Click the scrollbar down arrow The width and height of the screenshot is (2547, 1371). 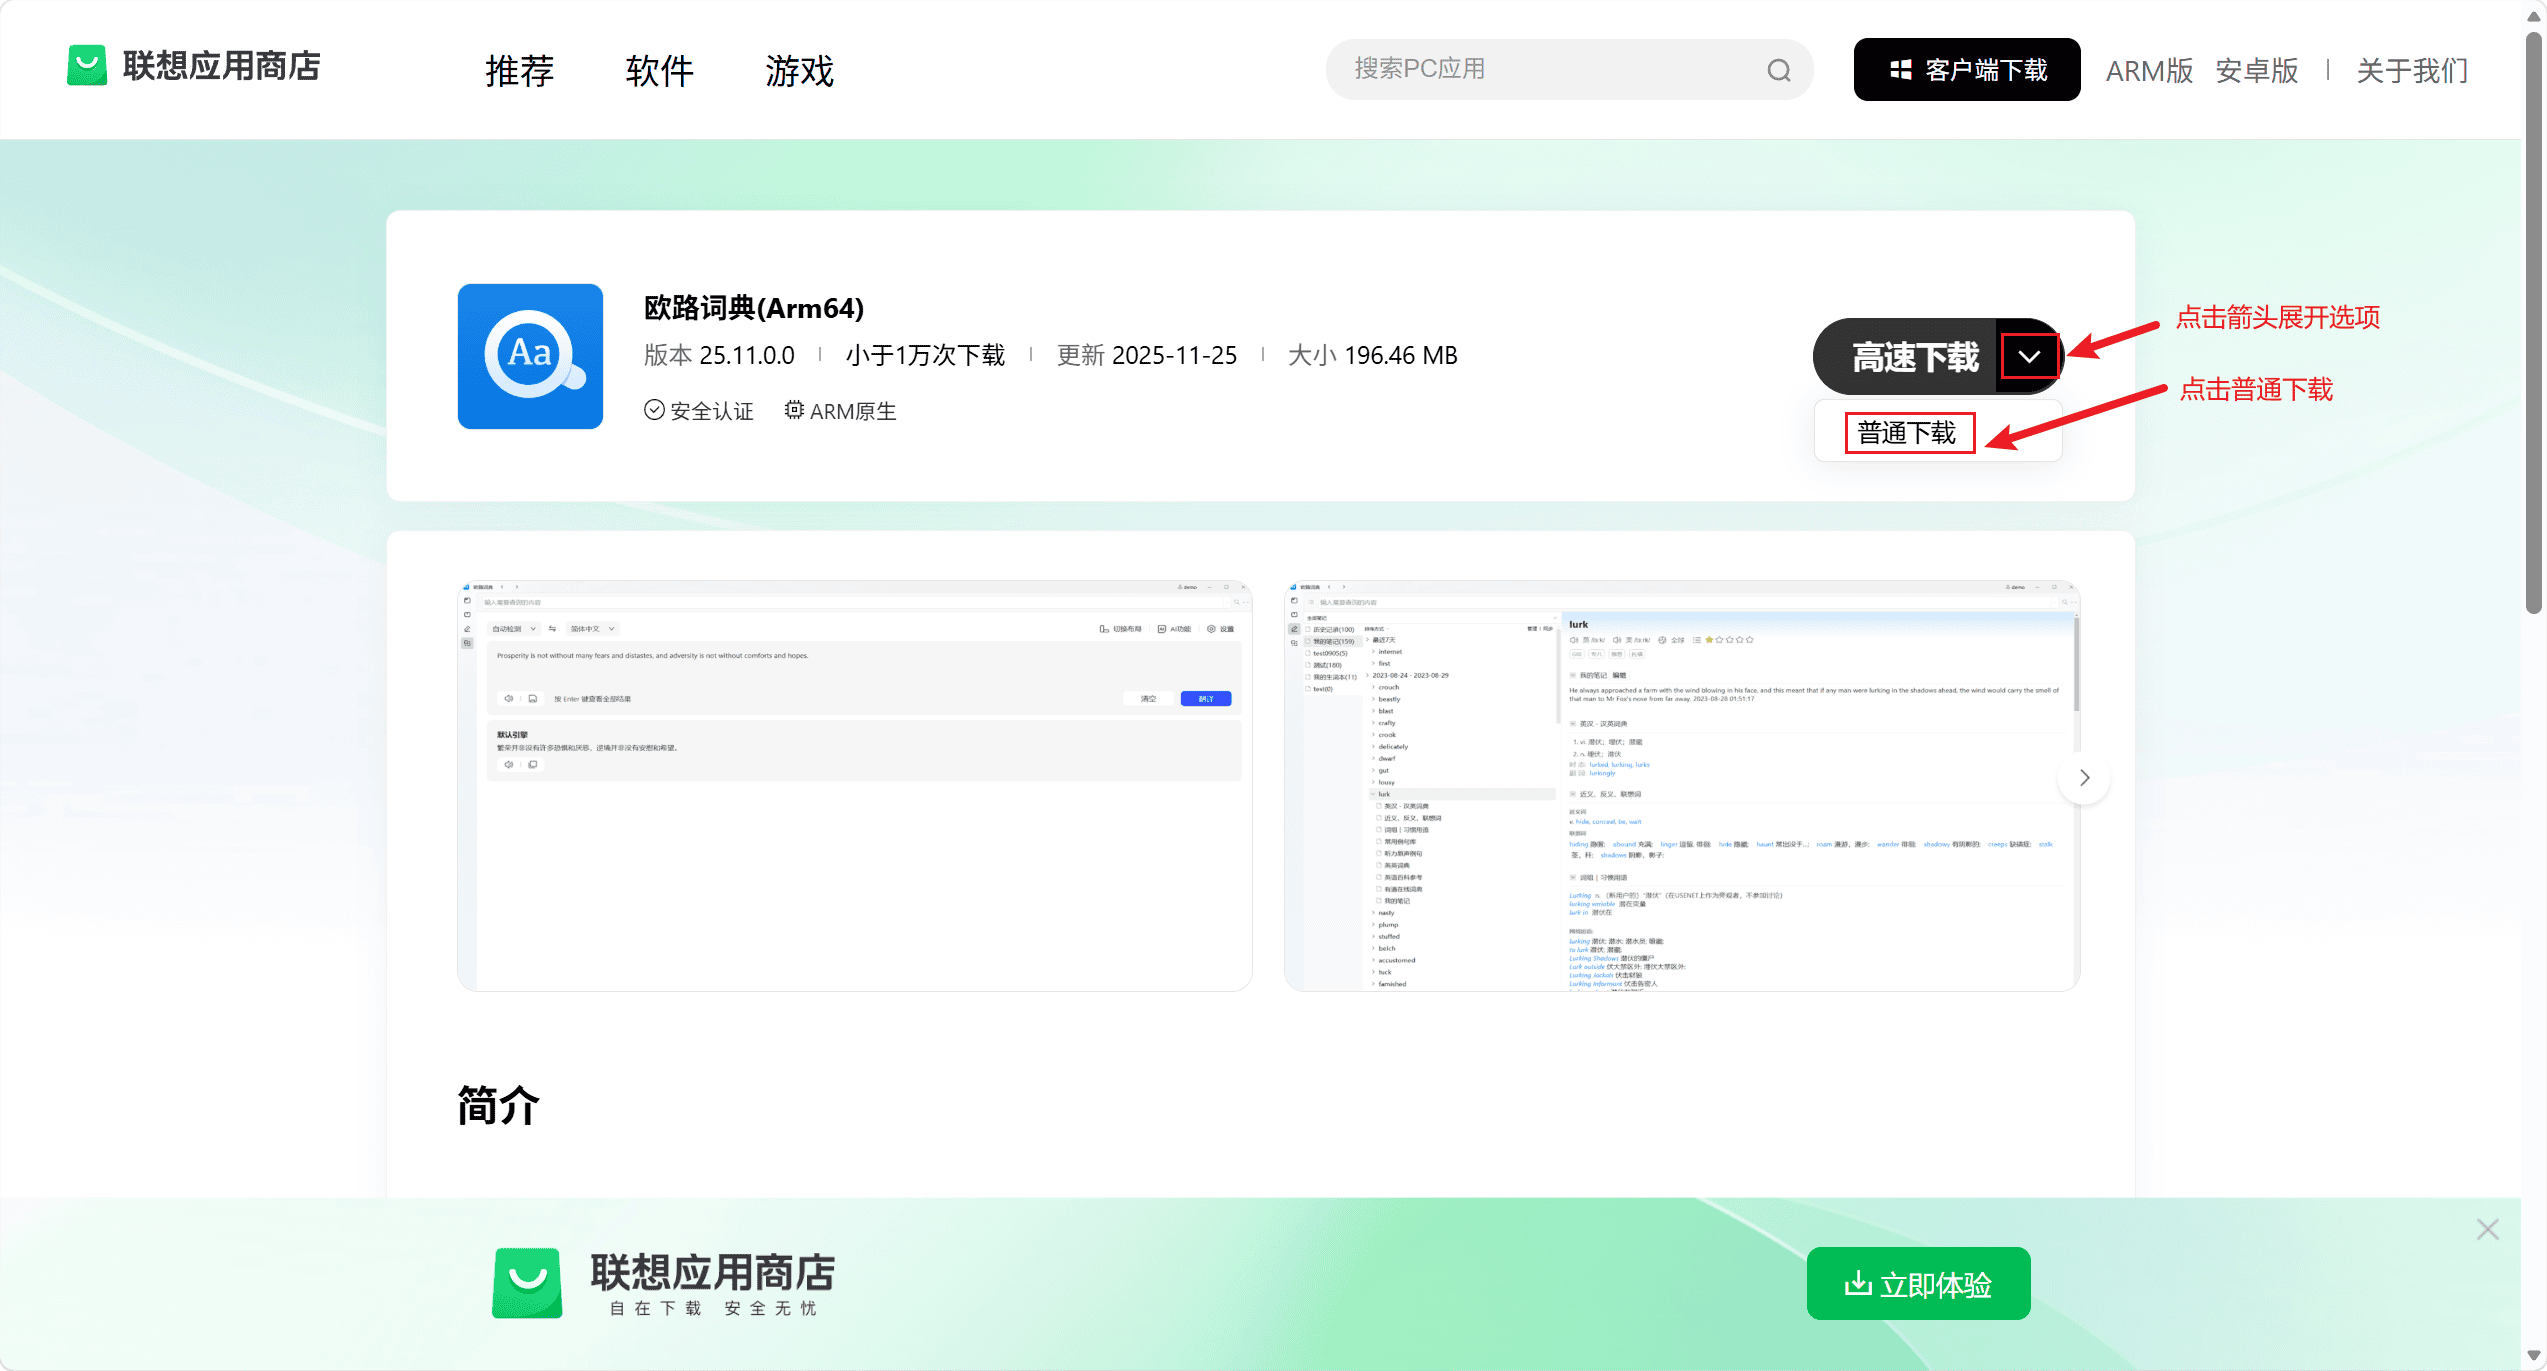point(2533,1356)
